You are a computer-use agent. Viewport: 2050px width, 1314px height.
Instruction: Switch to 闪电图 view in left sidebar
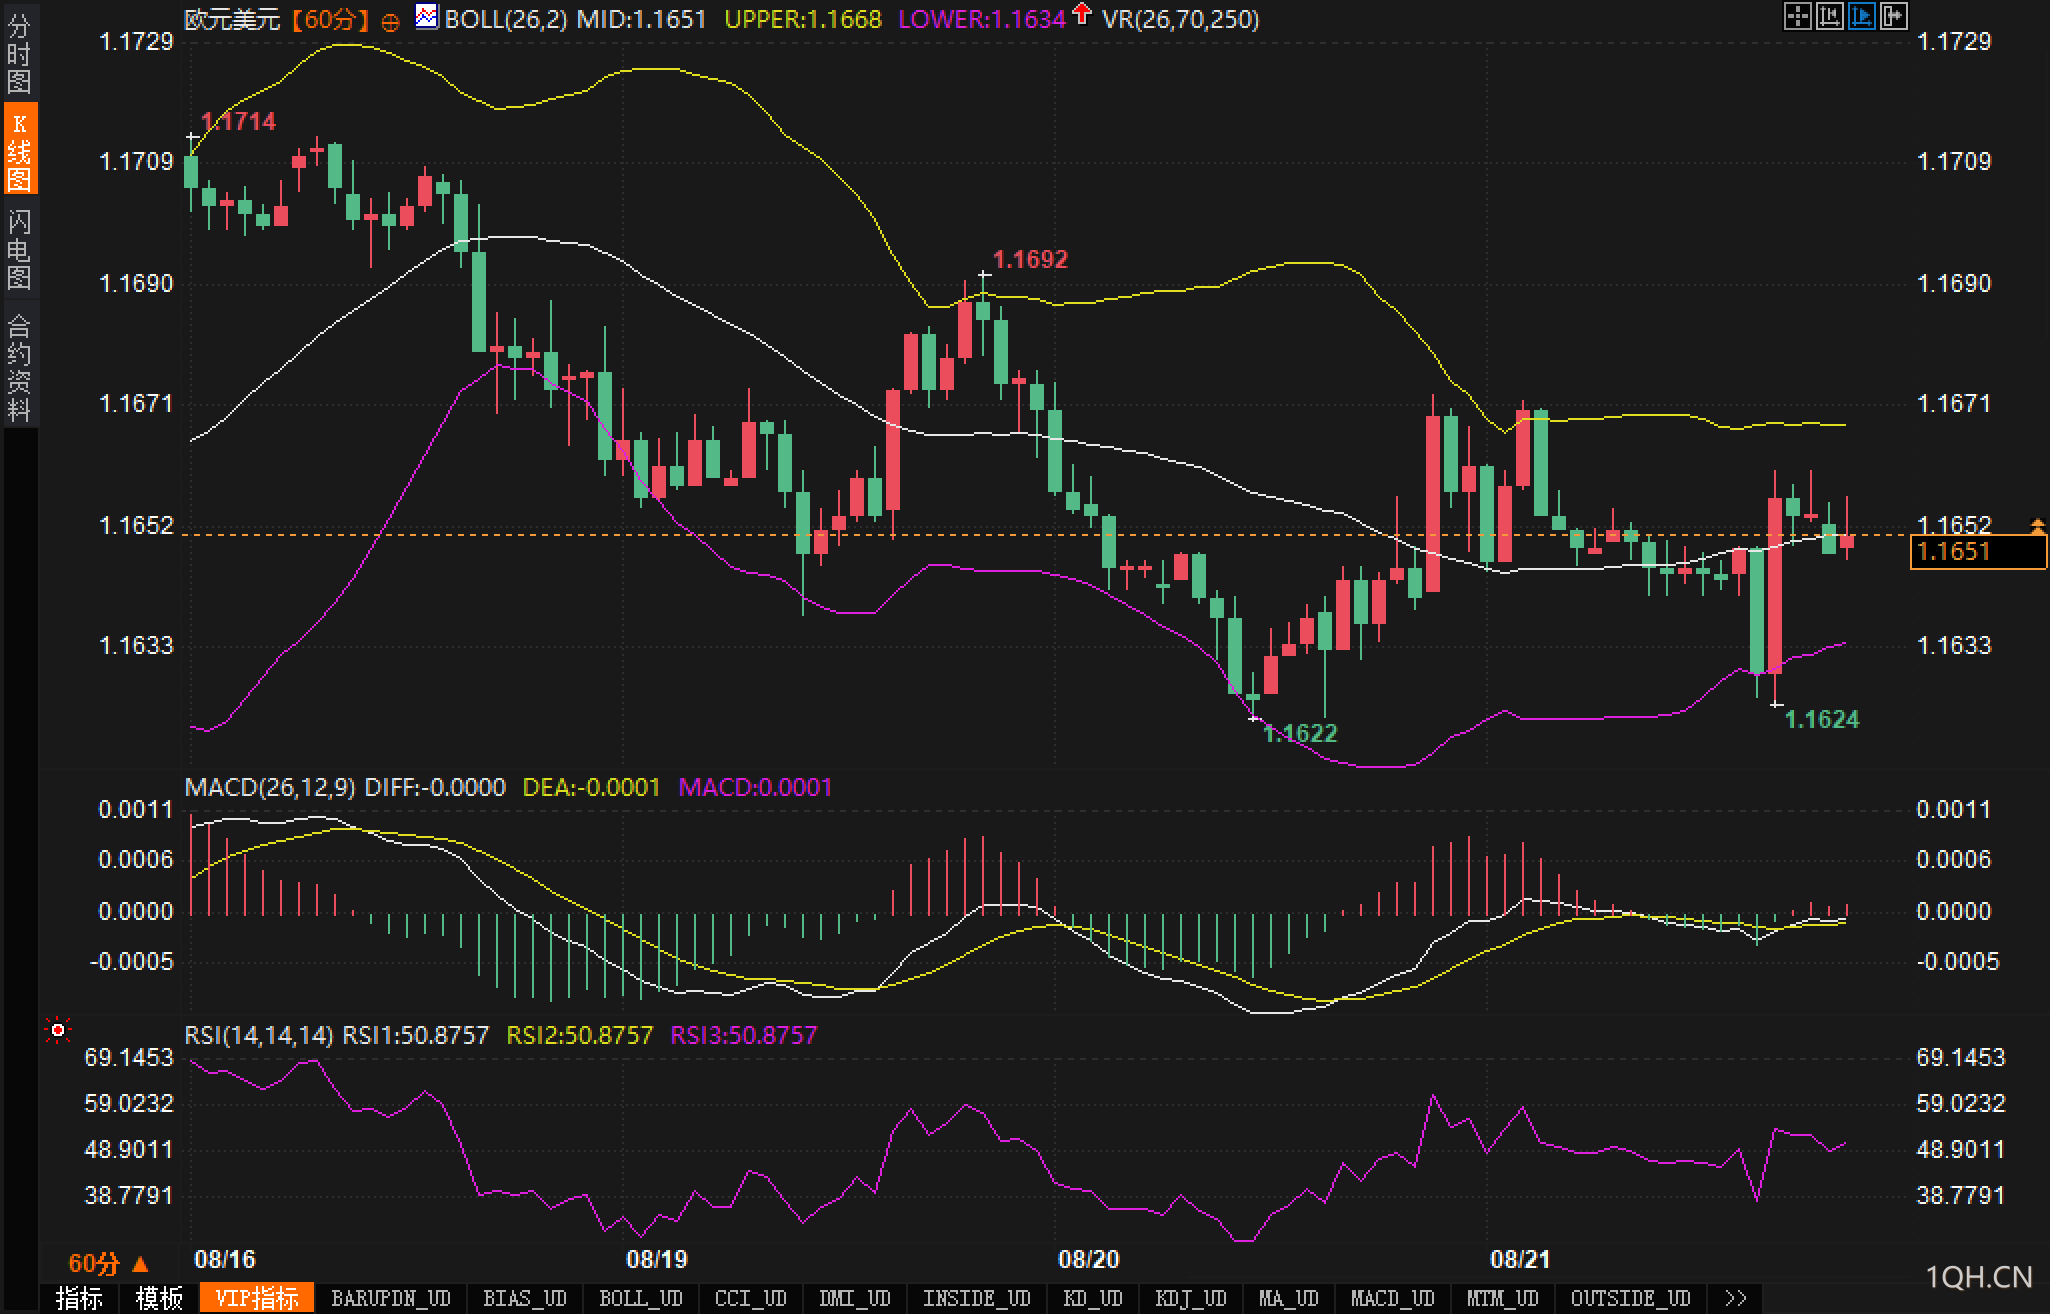[19, 249]
